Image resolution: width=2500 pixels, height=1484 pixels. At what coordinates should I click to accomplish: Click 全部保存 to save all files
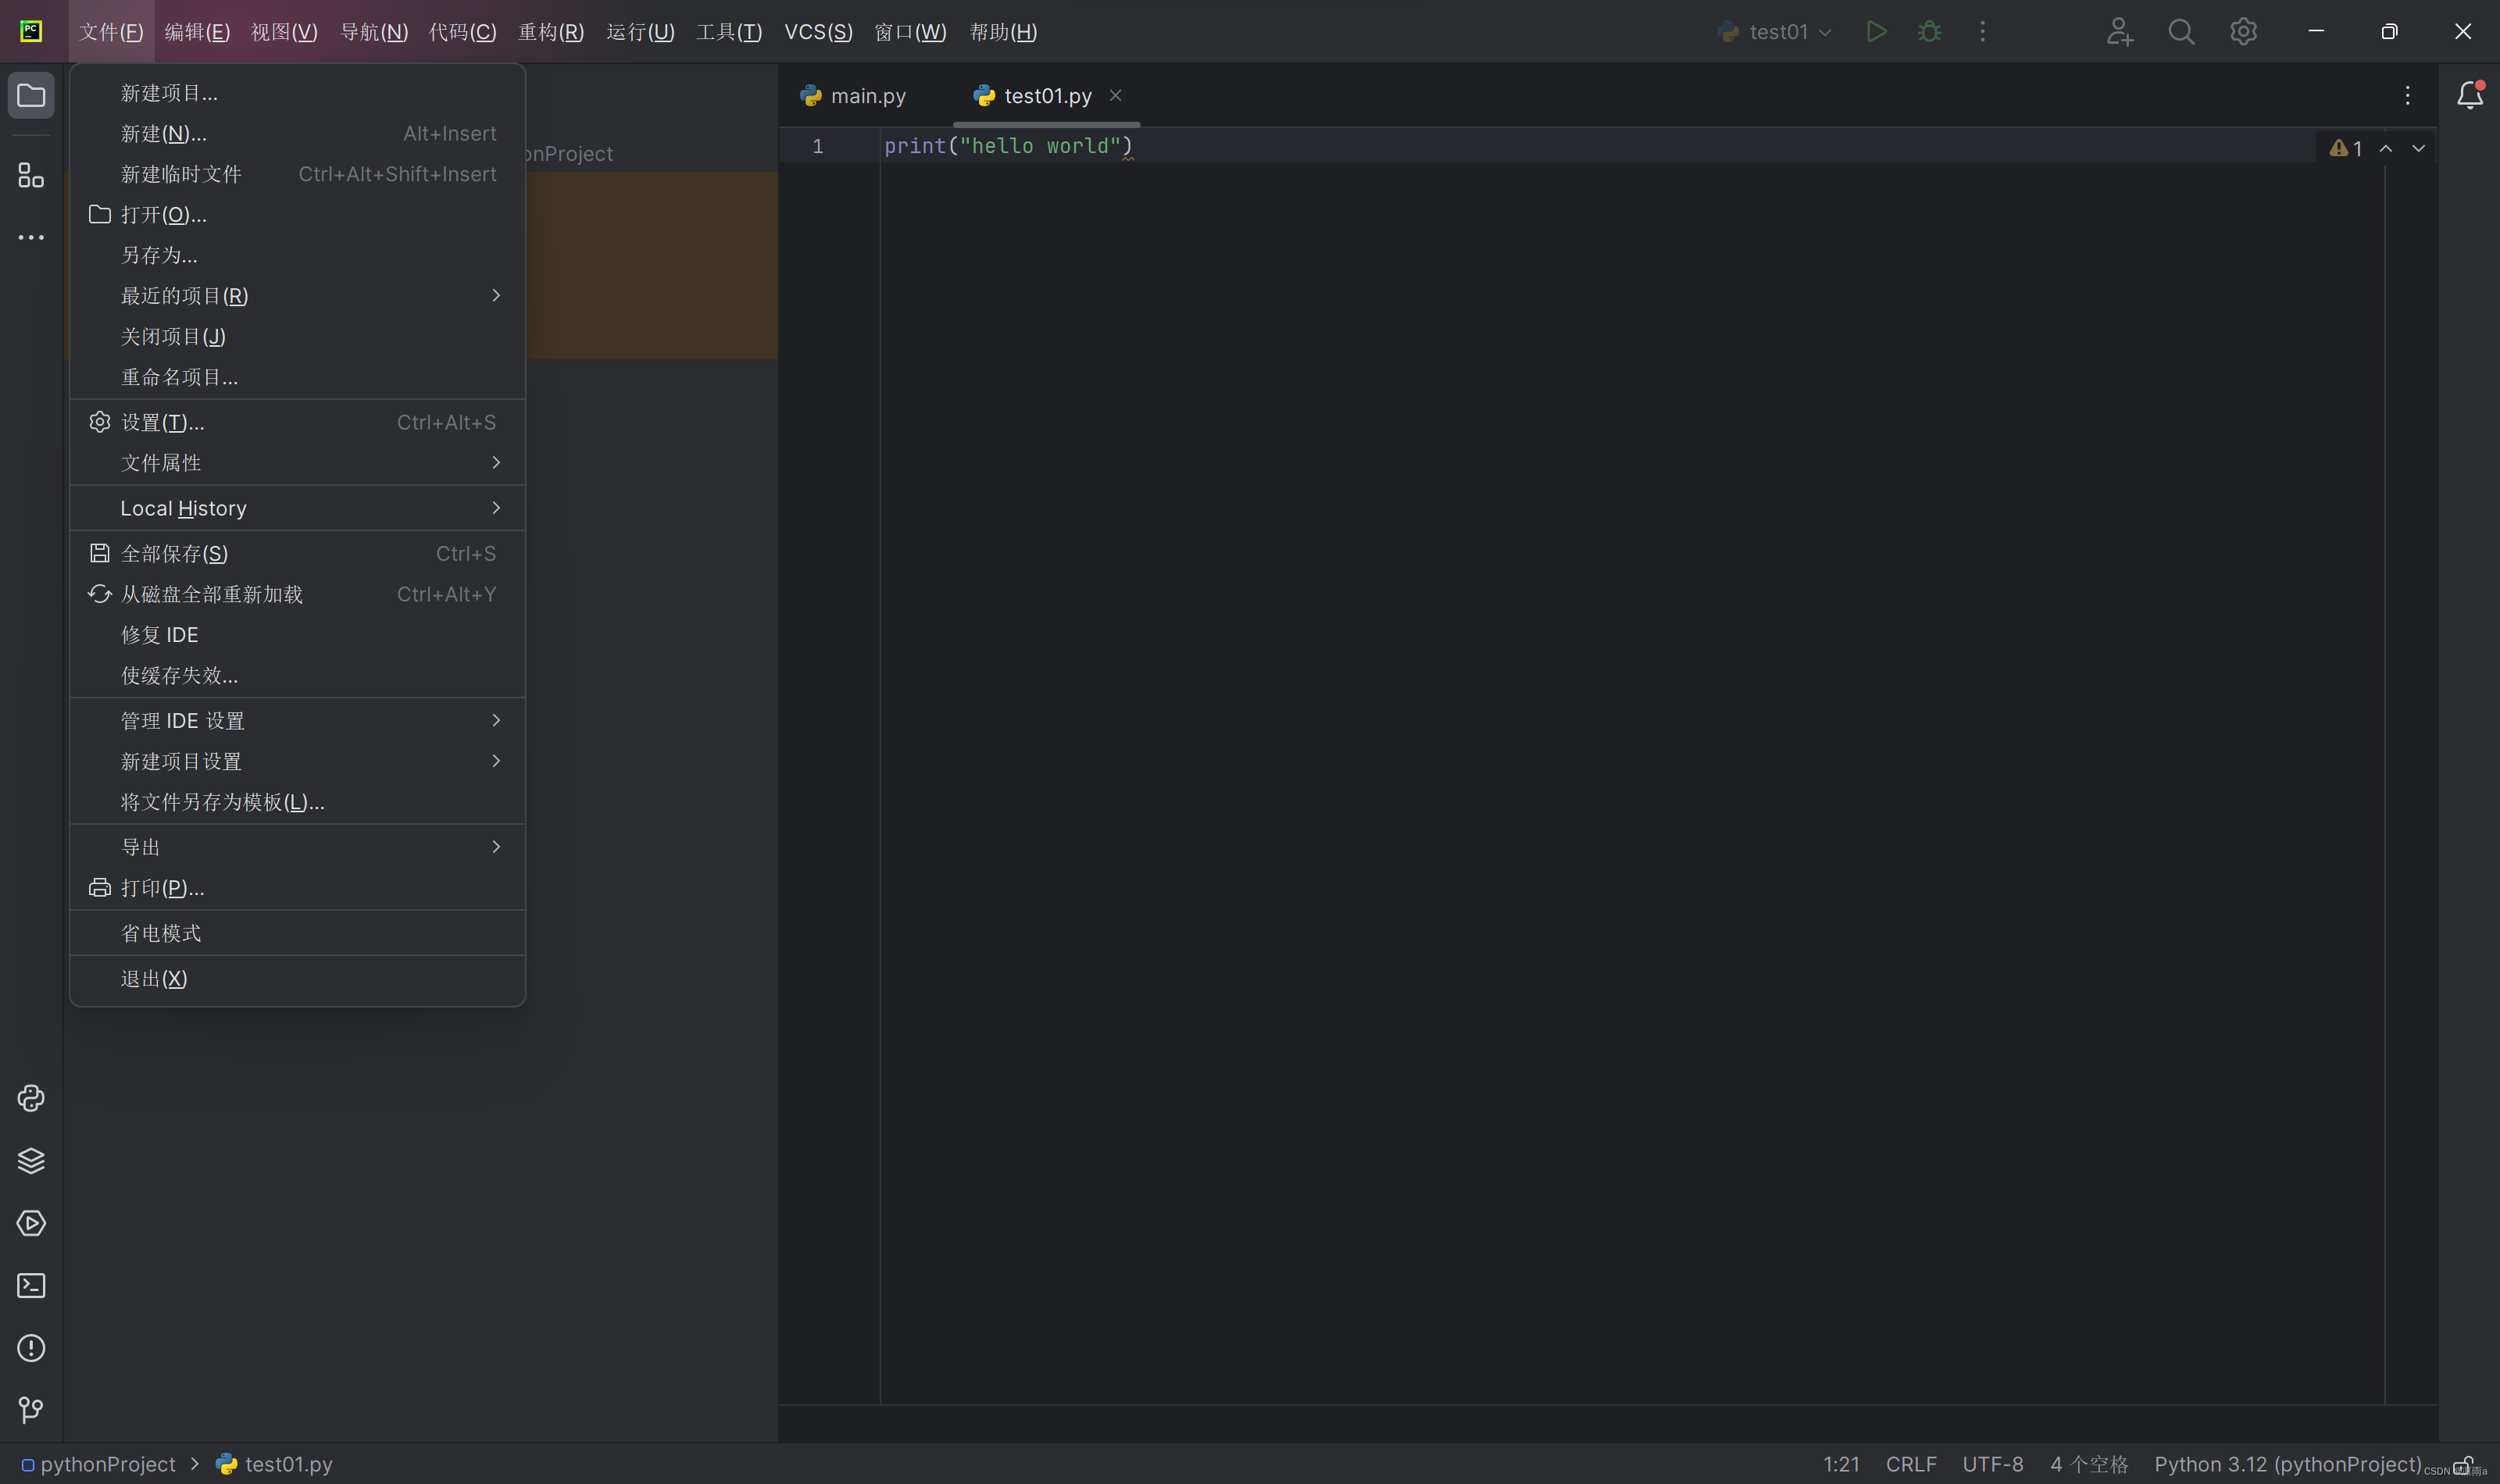[173, 553]
